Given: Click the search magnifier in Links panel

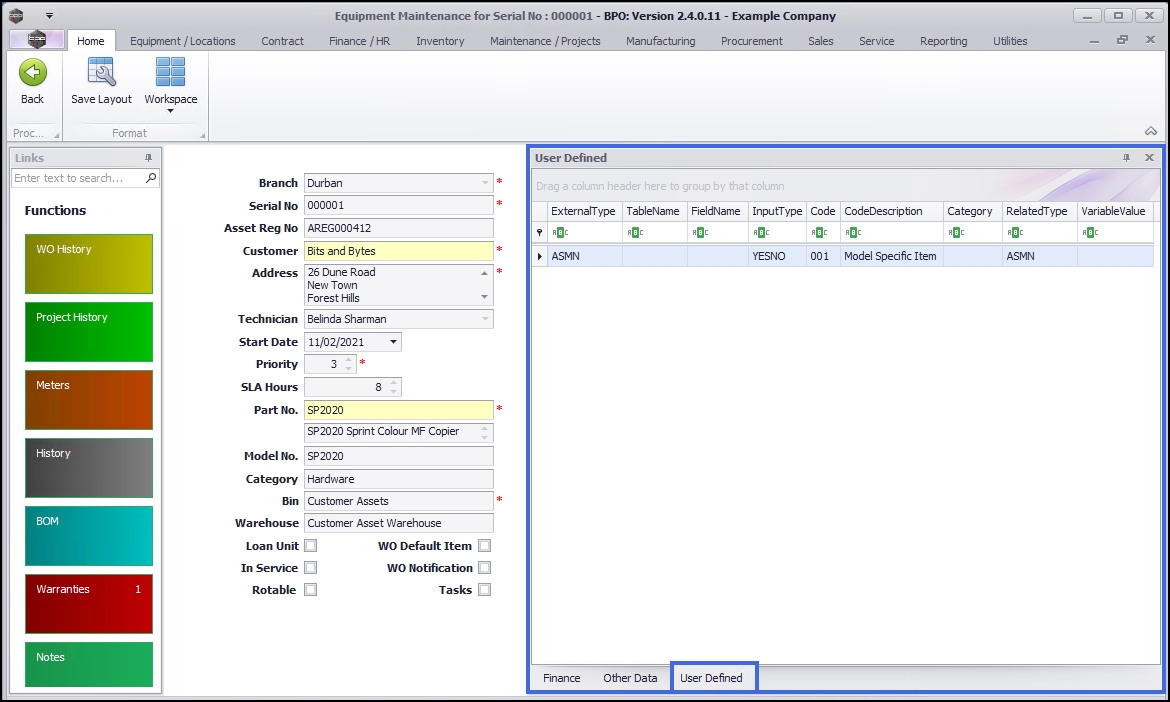Looking at the screenshot, I should pos(151,178).
